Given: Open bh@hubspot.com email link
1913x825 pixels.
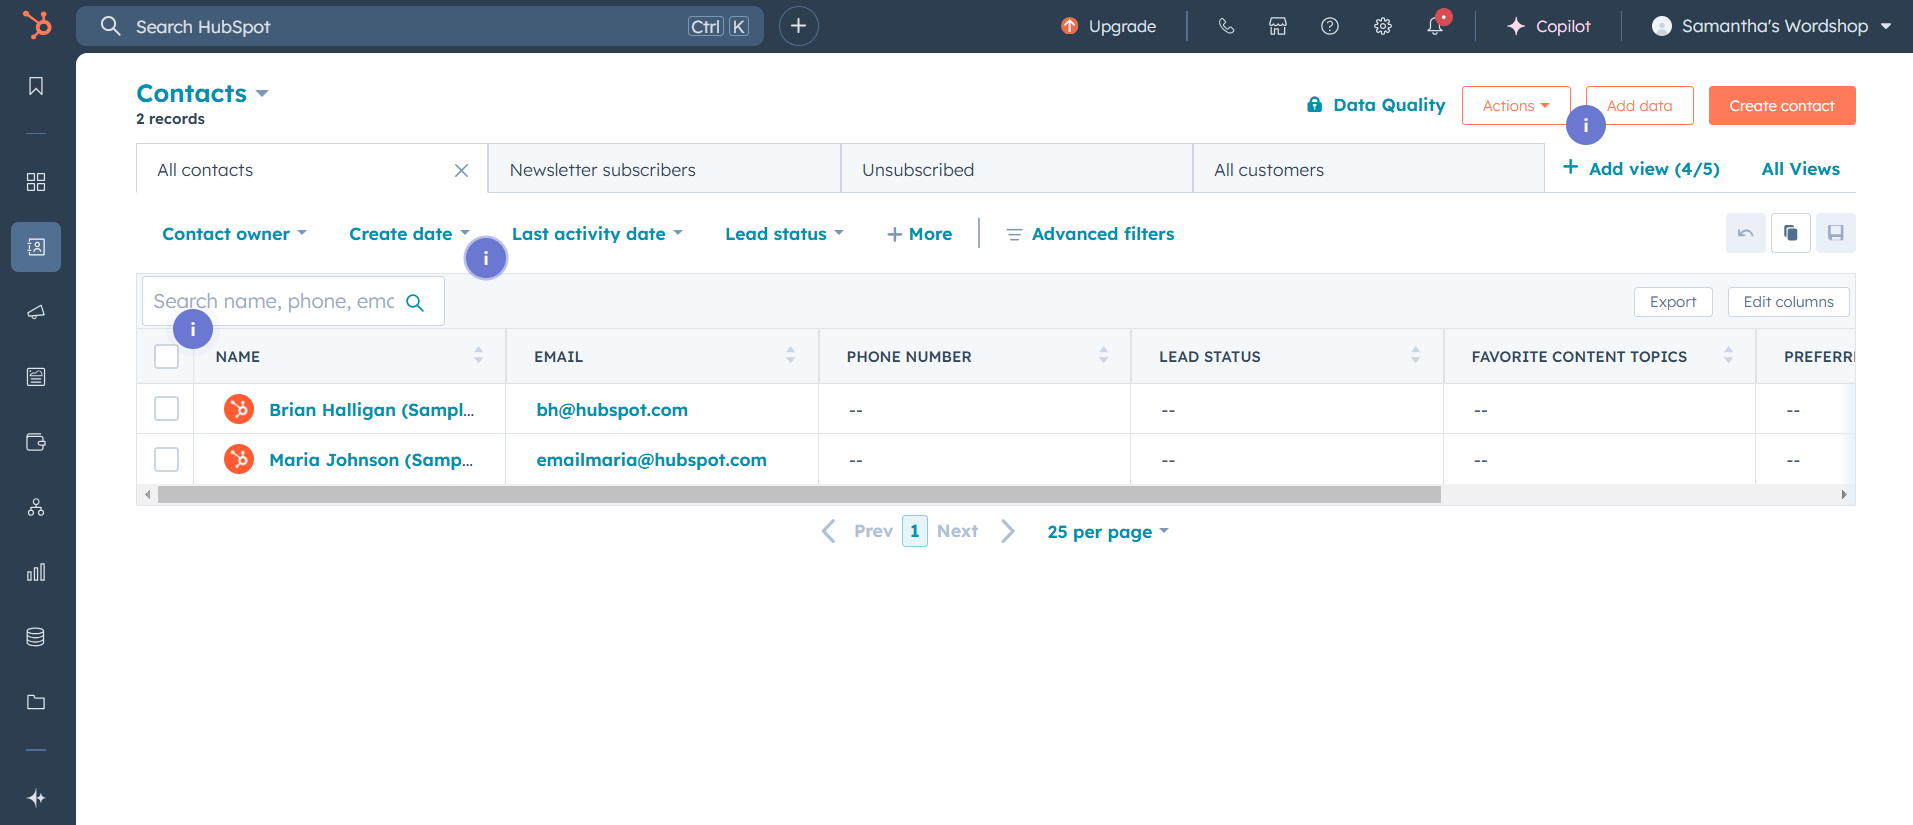Looking at the screenshot, I should tap(612, 410).
